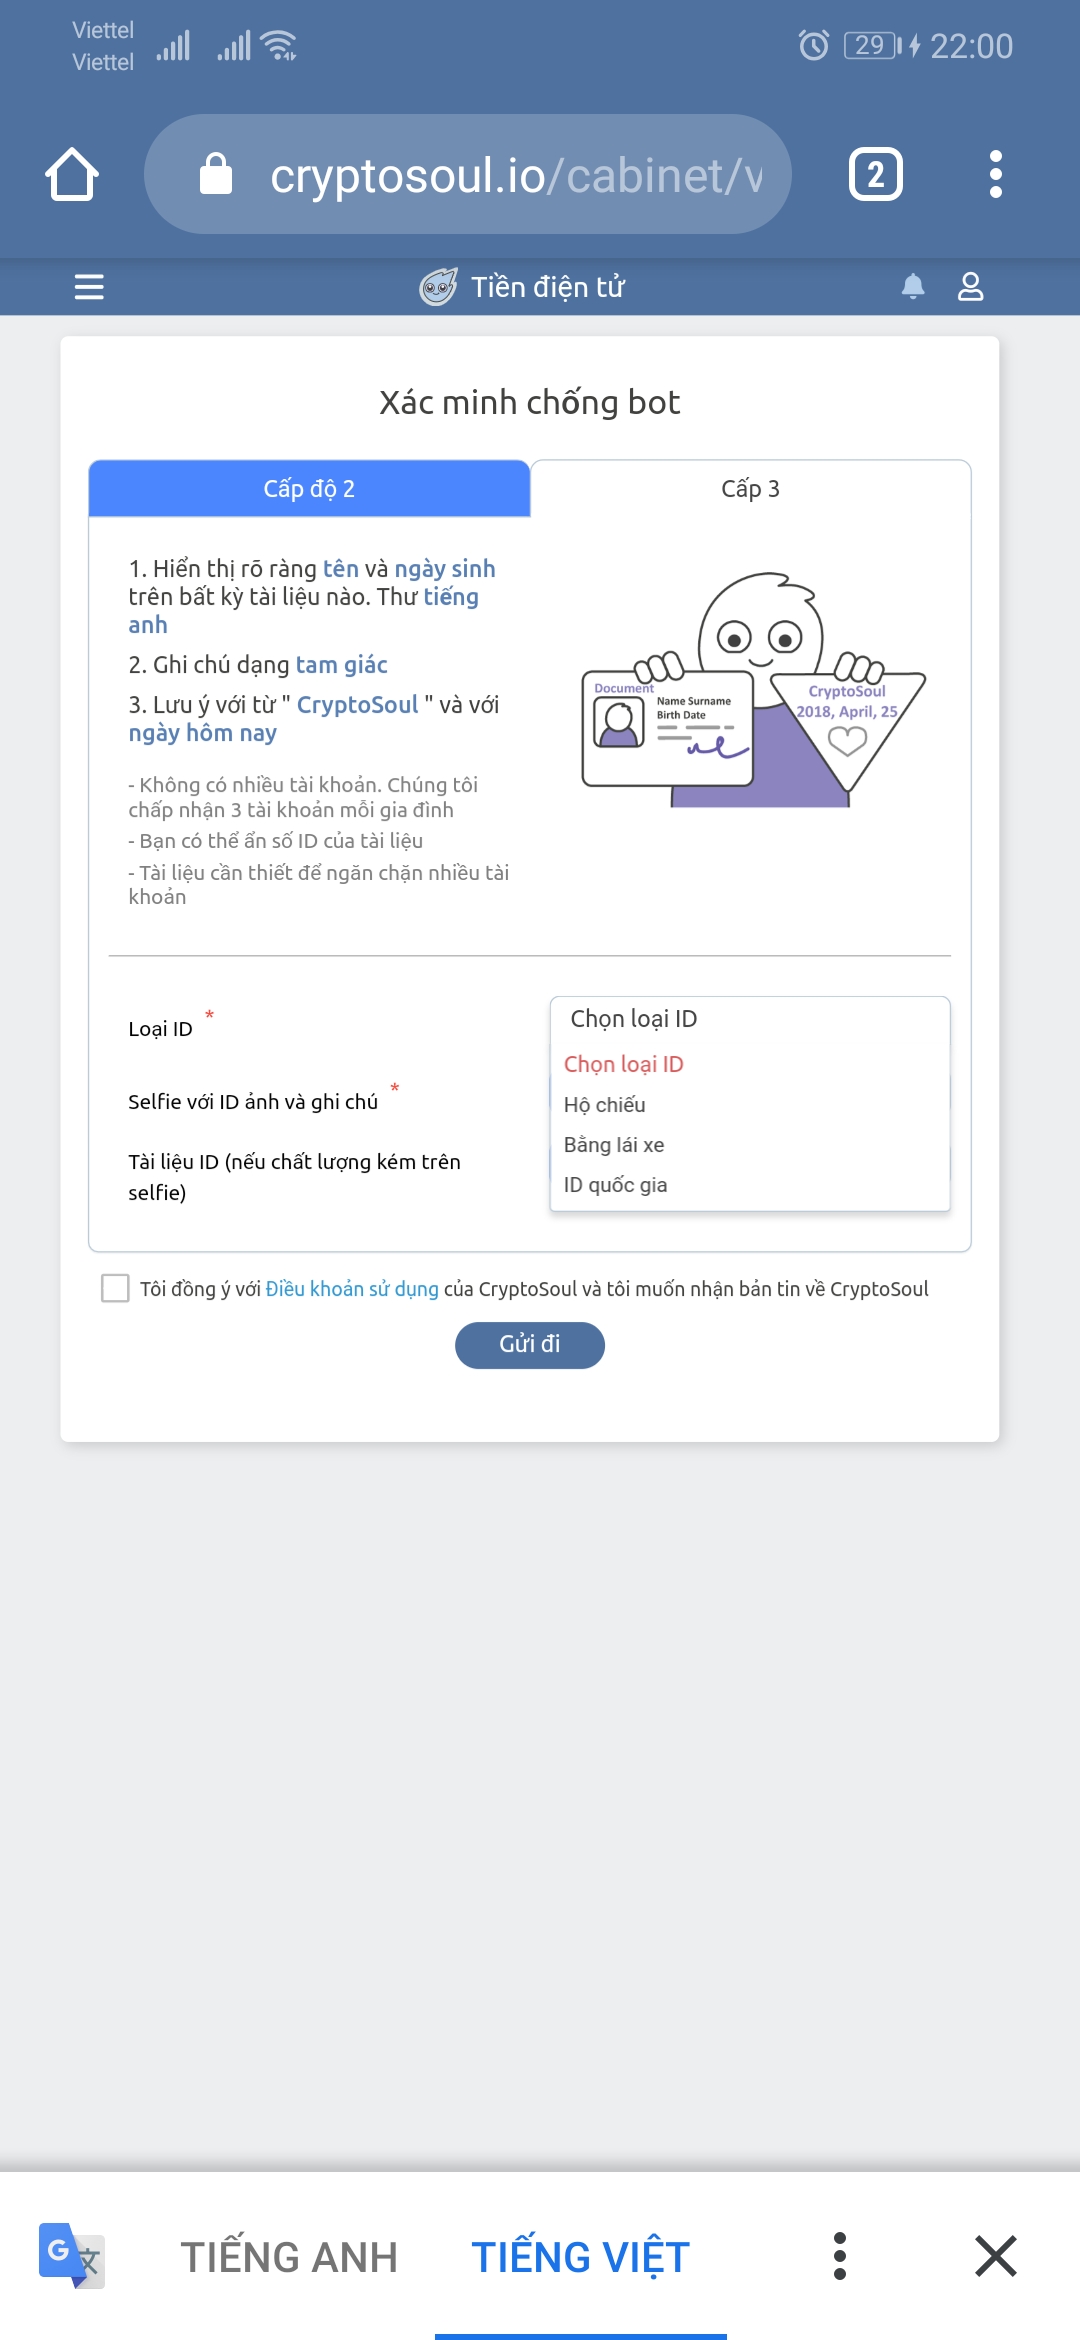Viewport: 1080px width, 2340px height.
Task: Select "Hộ chiếu" from the ID list
Action: tap(605, 1105)
